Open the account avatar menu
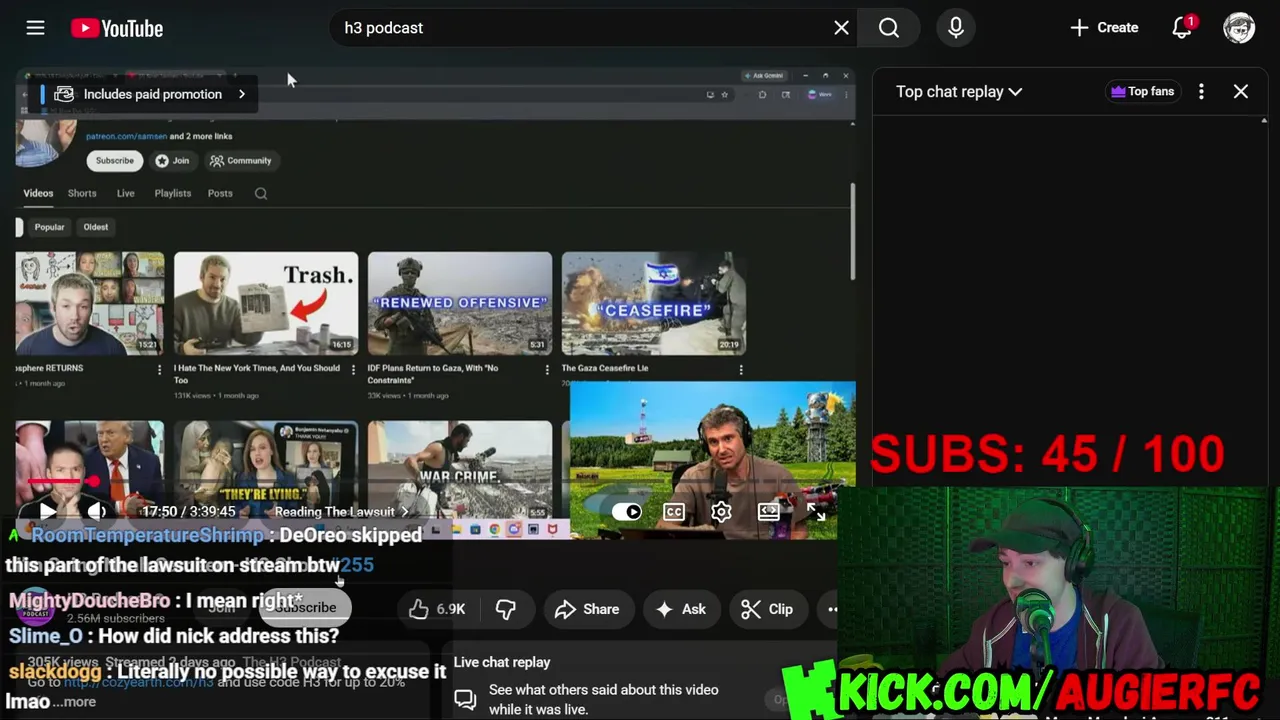The image size is (1280, 720). pos(1239,28)
